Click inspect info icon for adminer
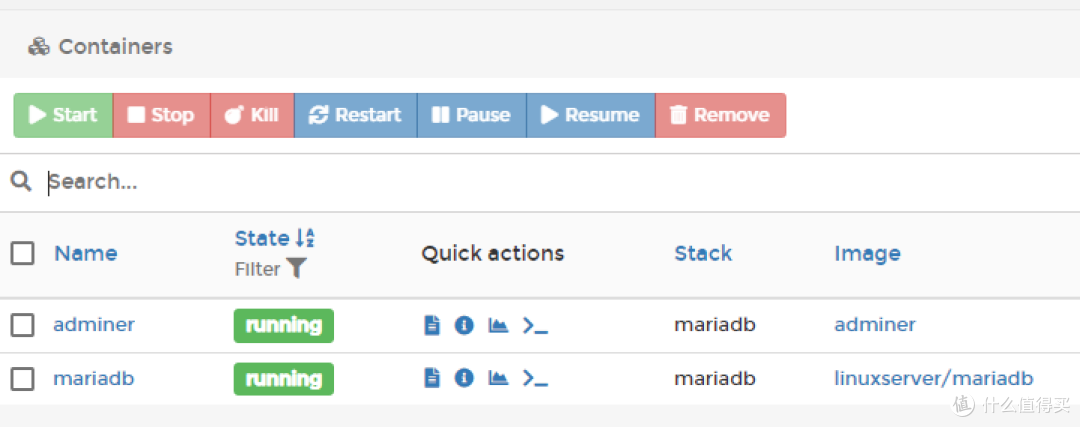This screenshot has width=1080, height=427. click(x=464, y=325)
